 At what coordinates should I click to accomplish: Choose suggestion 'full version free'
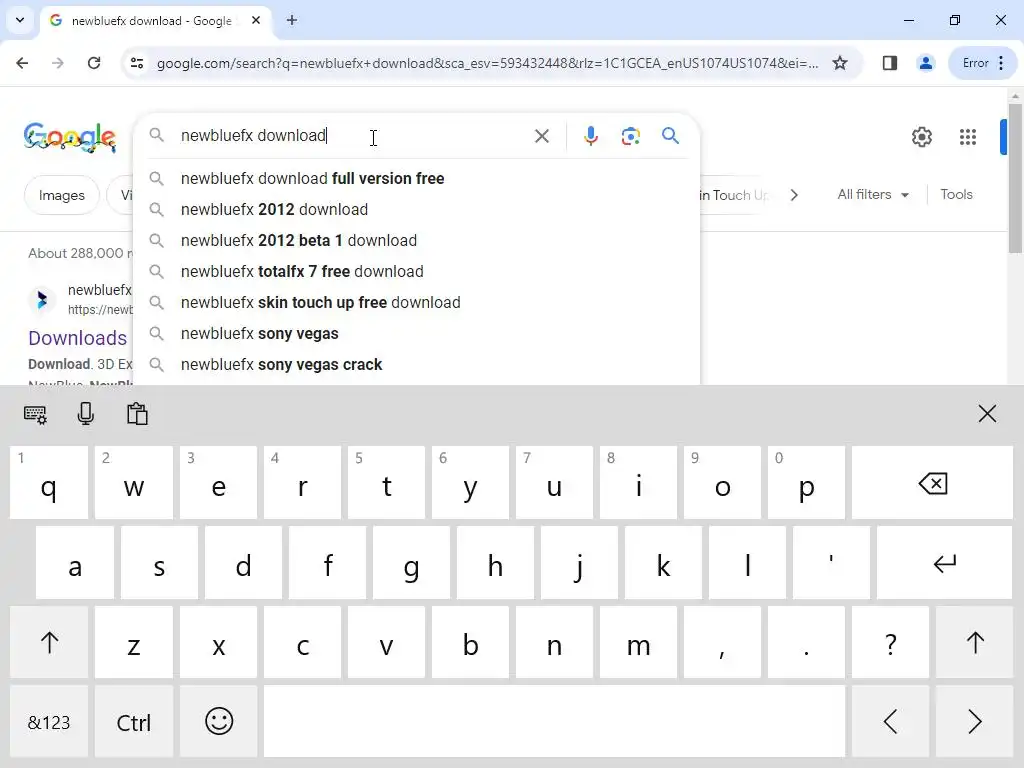(x=416, y=178)
